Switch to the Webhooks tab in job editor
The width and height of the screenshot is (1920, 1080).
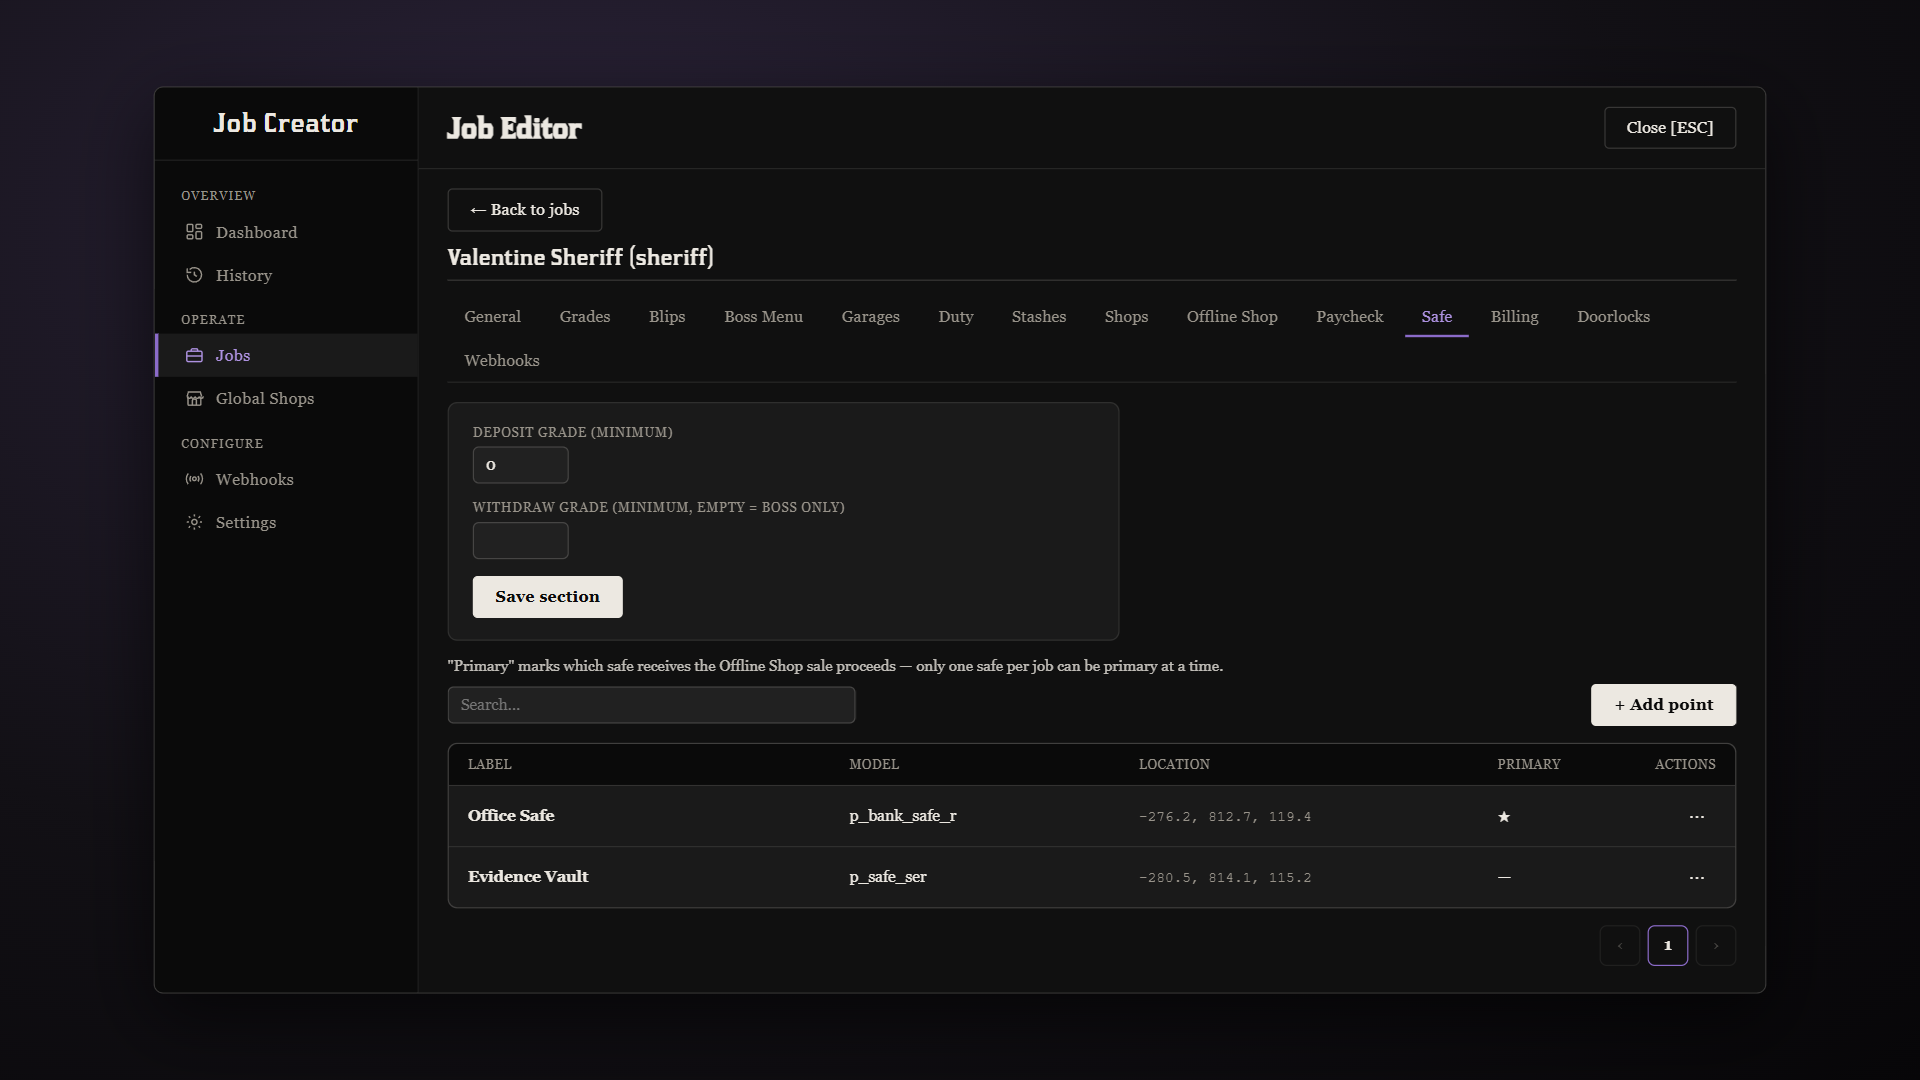coord(501,361)
